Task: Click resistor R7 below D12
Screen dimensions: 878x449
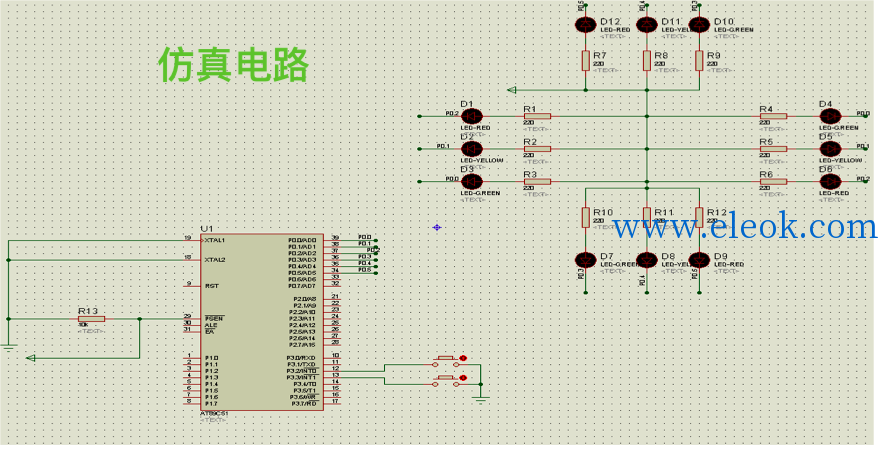Action: (x=586, y=60)
